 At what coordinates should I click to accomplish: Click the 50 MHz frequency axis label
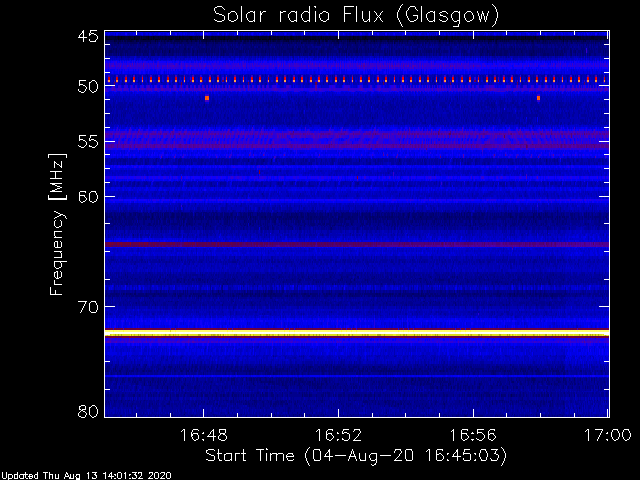point(88,87)
